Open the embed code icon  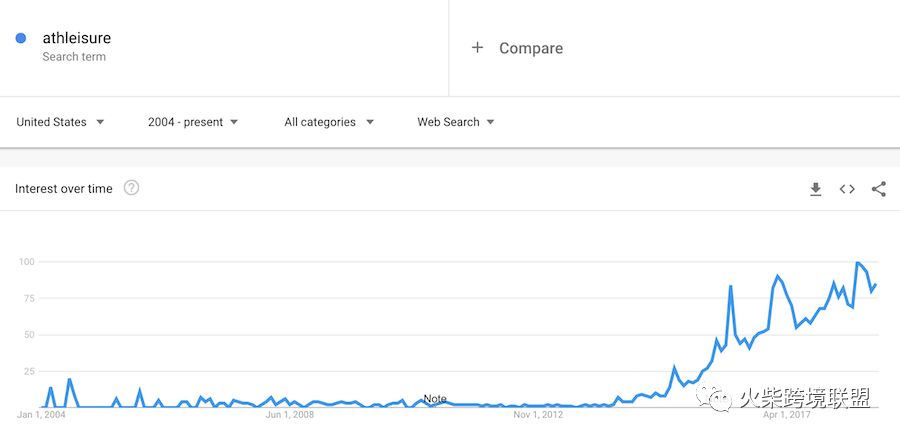tap(847, 189)
